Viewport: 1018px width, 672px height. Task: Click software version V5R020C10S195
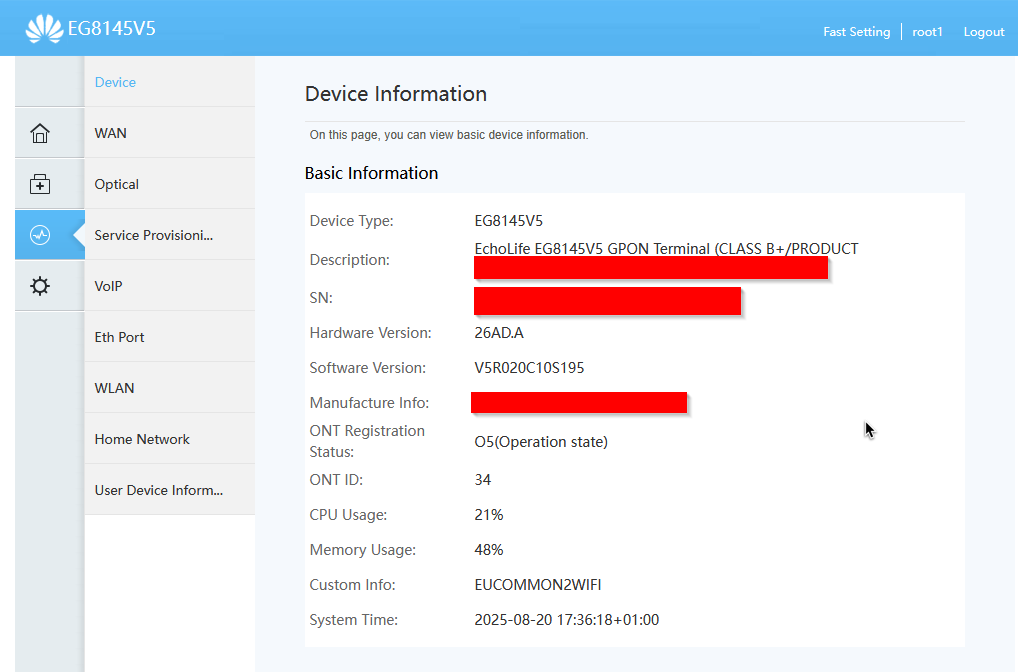(529, 368)
